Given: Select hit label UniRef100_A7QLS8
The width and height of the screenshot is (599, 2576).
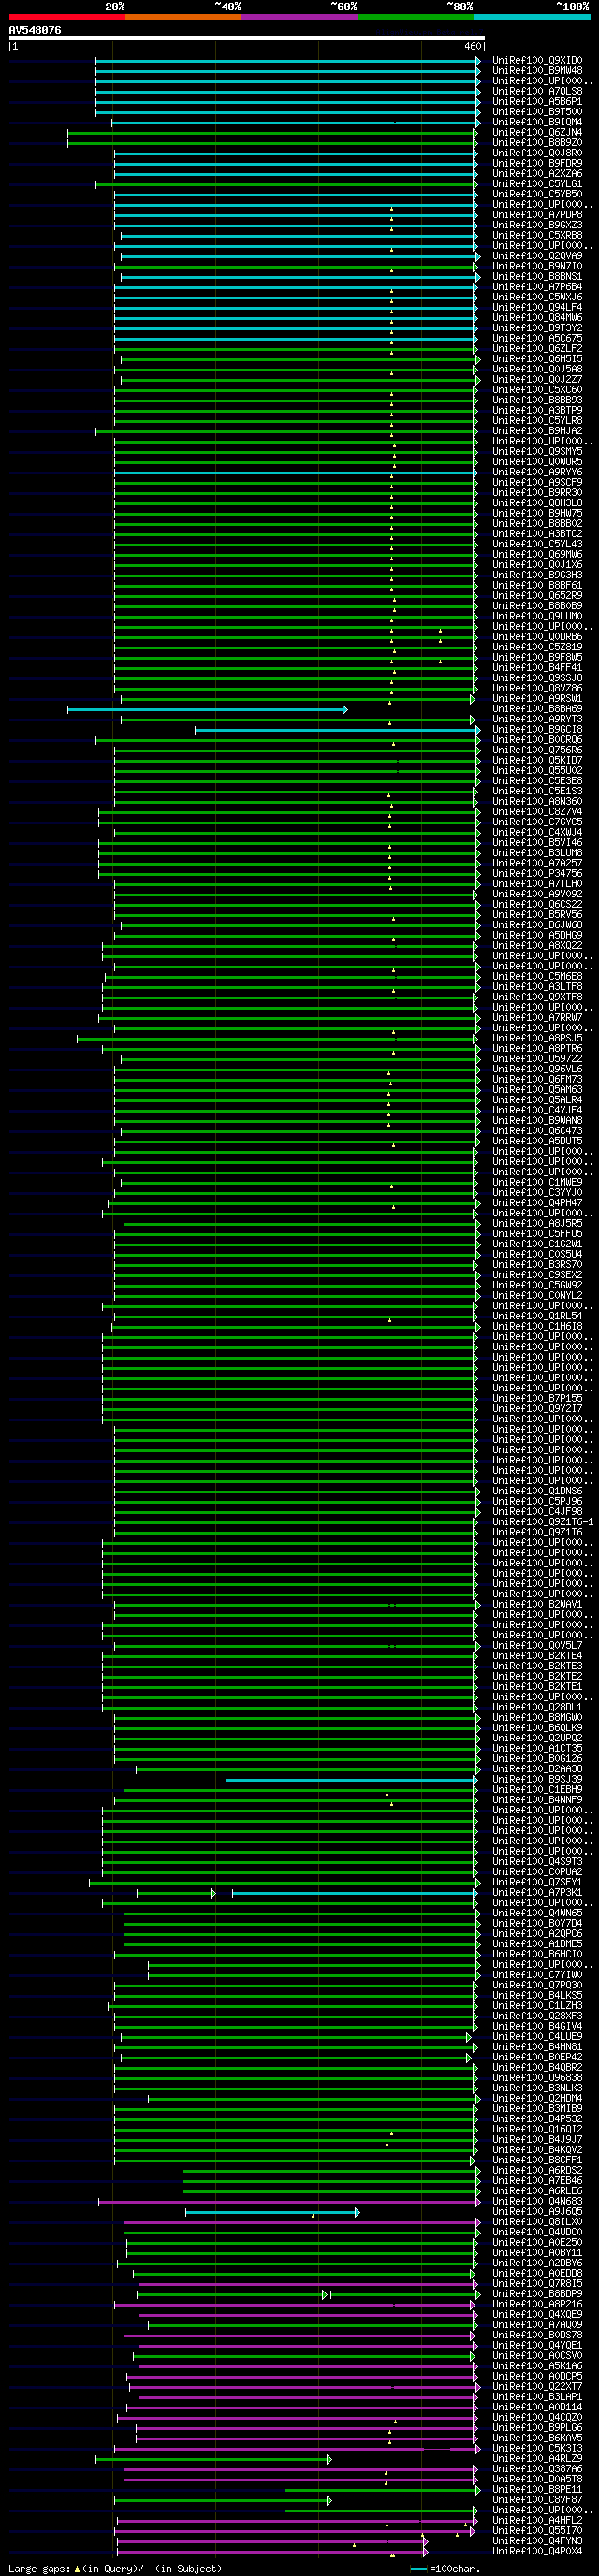Looking at the screenshot, I should (537, 91).
